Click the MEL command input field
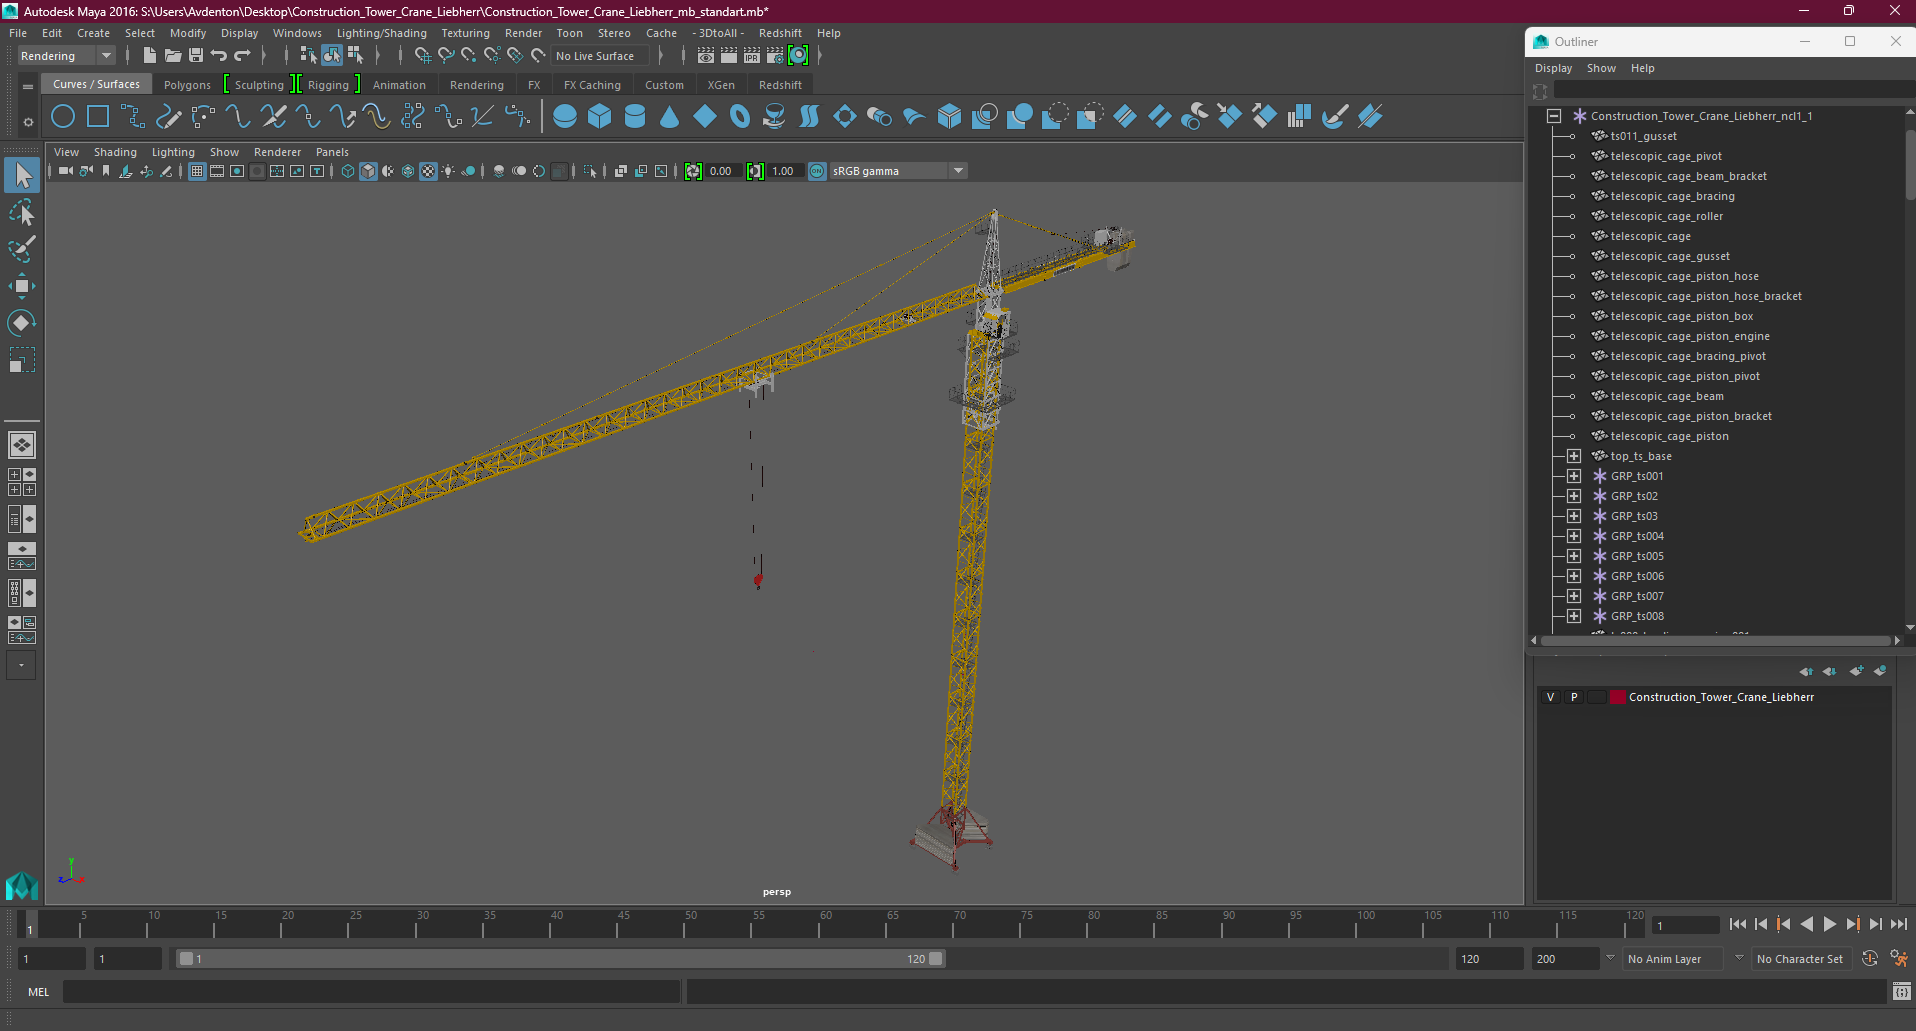This screenshot has height=1031, width=1916. tap(371, 992)
